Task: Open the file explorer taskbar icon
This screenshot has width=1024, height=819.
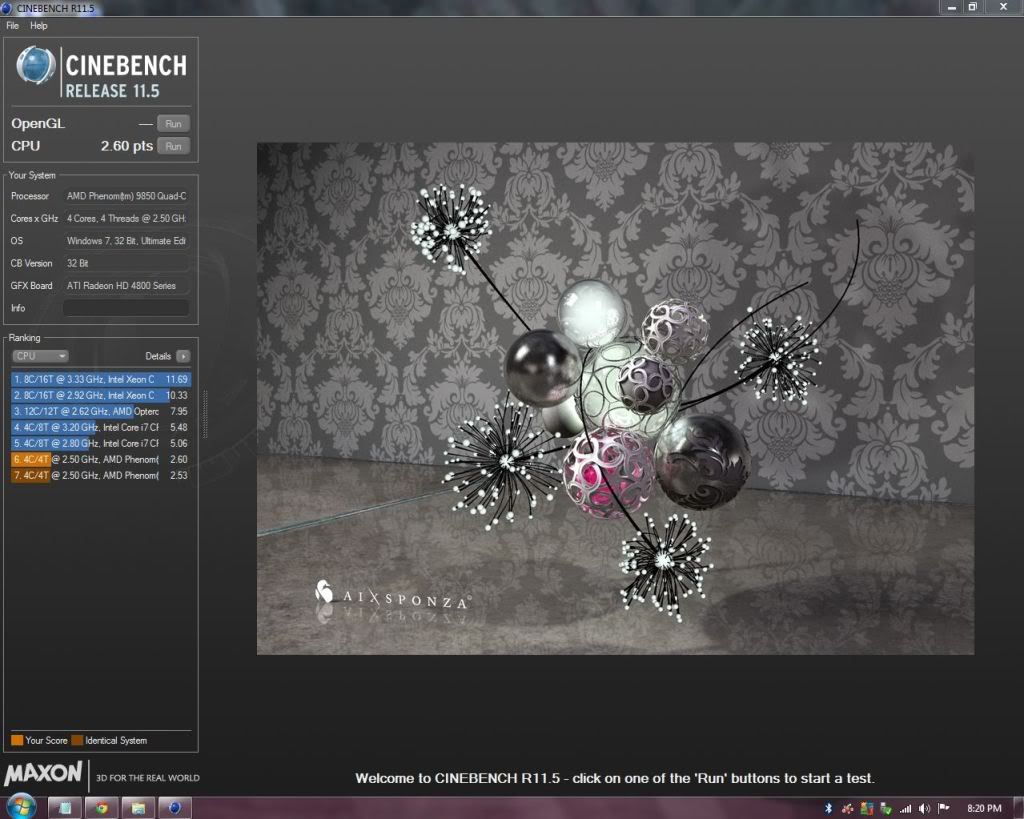Action: 138,808
